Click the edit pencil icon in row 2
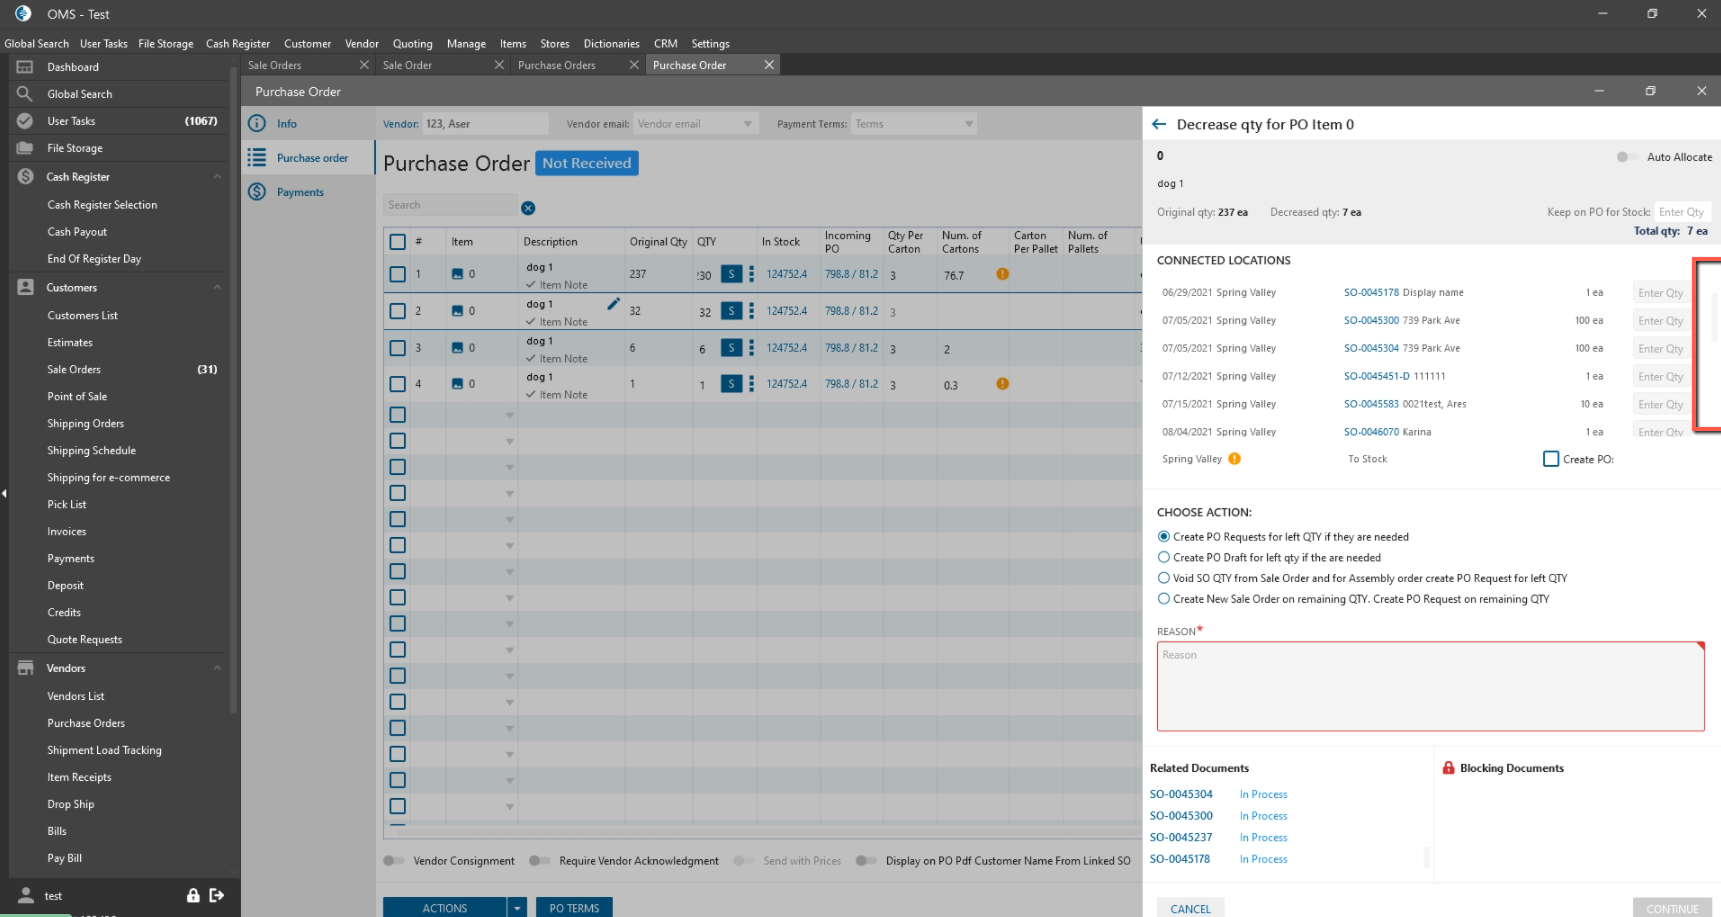1721x917 pixels. pos(613,303)
